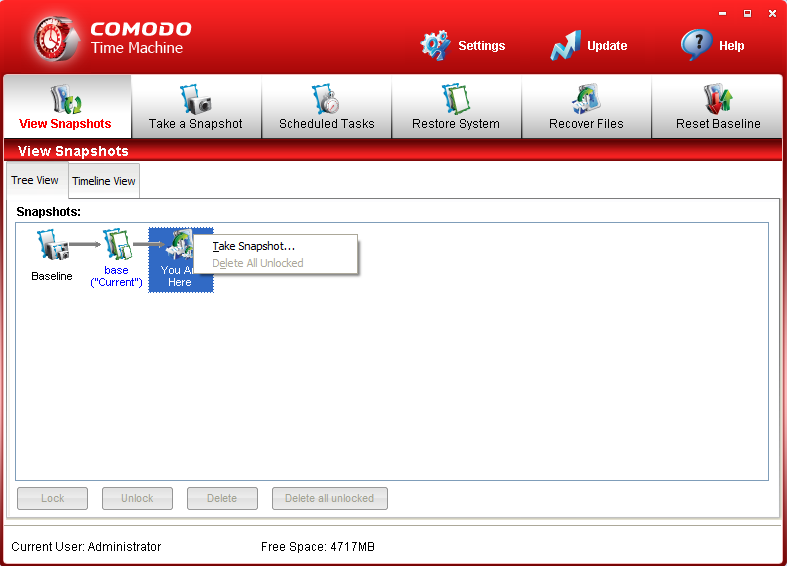Screen dimensions: 787x566
Task: Click the Restore System icon
Action: tap(456, 100)
